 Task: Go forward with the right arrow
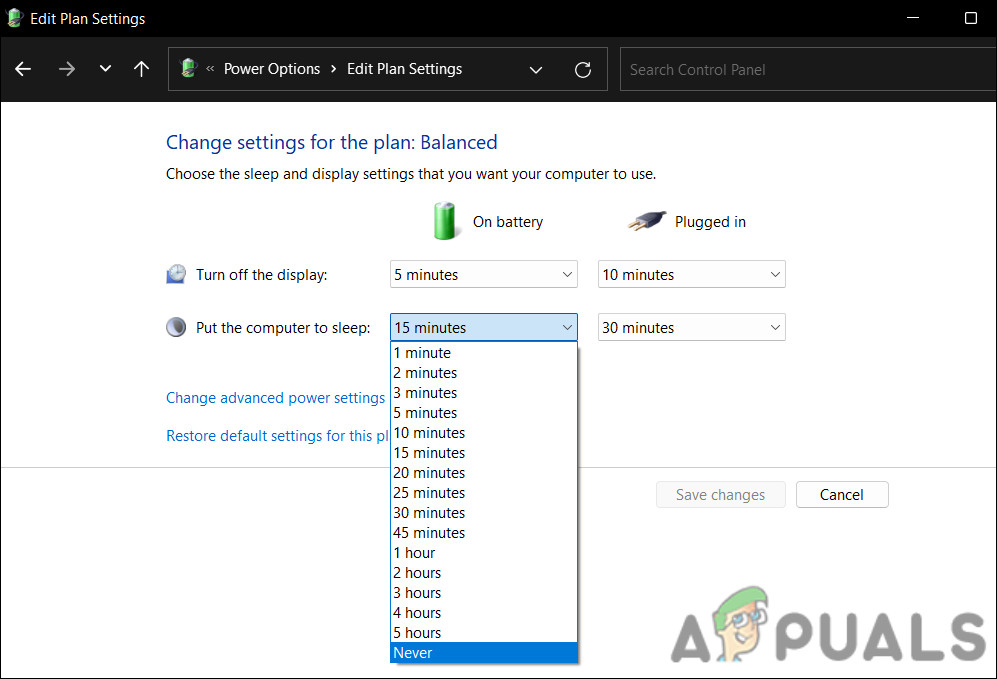pyautogui.click(x=67, y=69)
